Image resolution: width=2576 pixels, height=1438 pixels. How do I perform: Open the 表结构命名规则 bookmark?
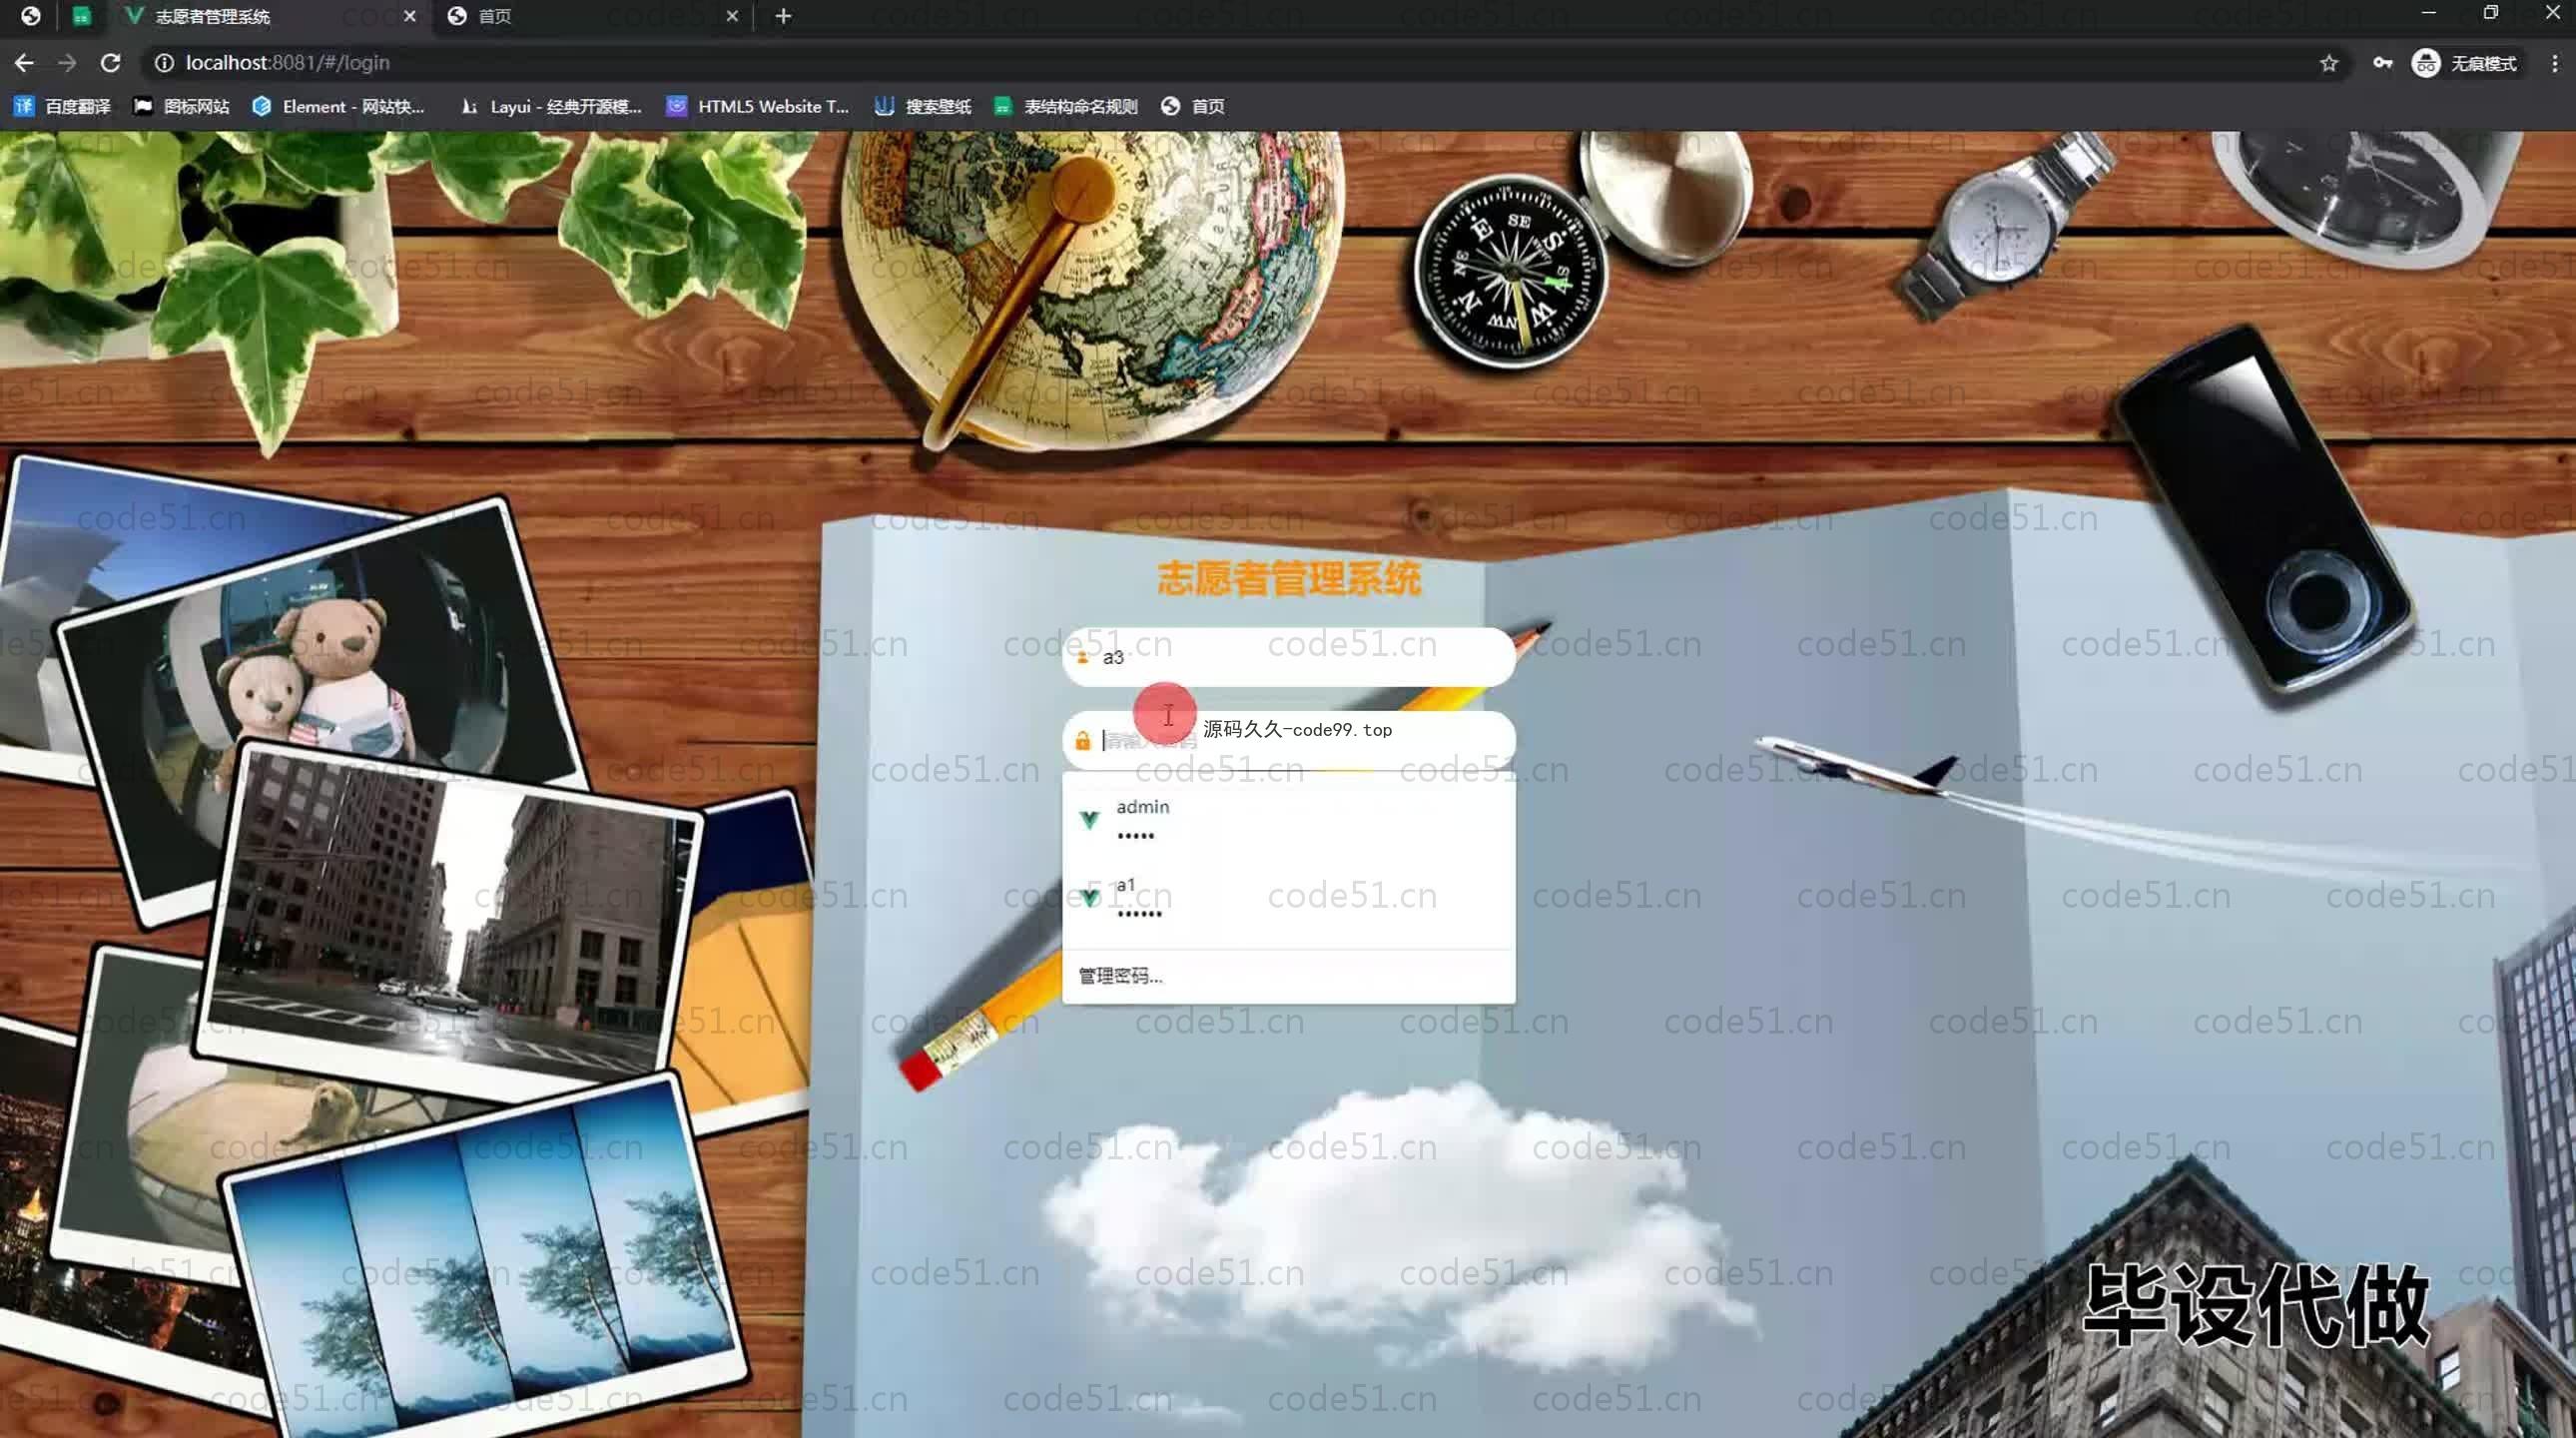1066,106
